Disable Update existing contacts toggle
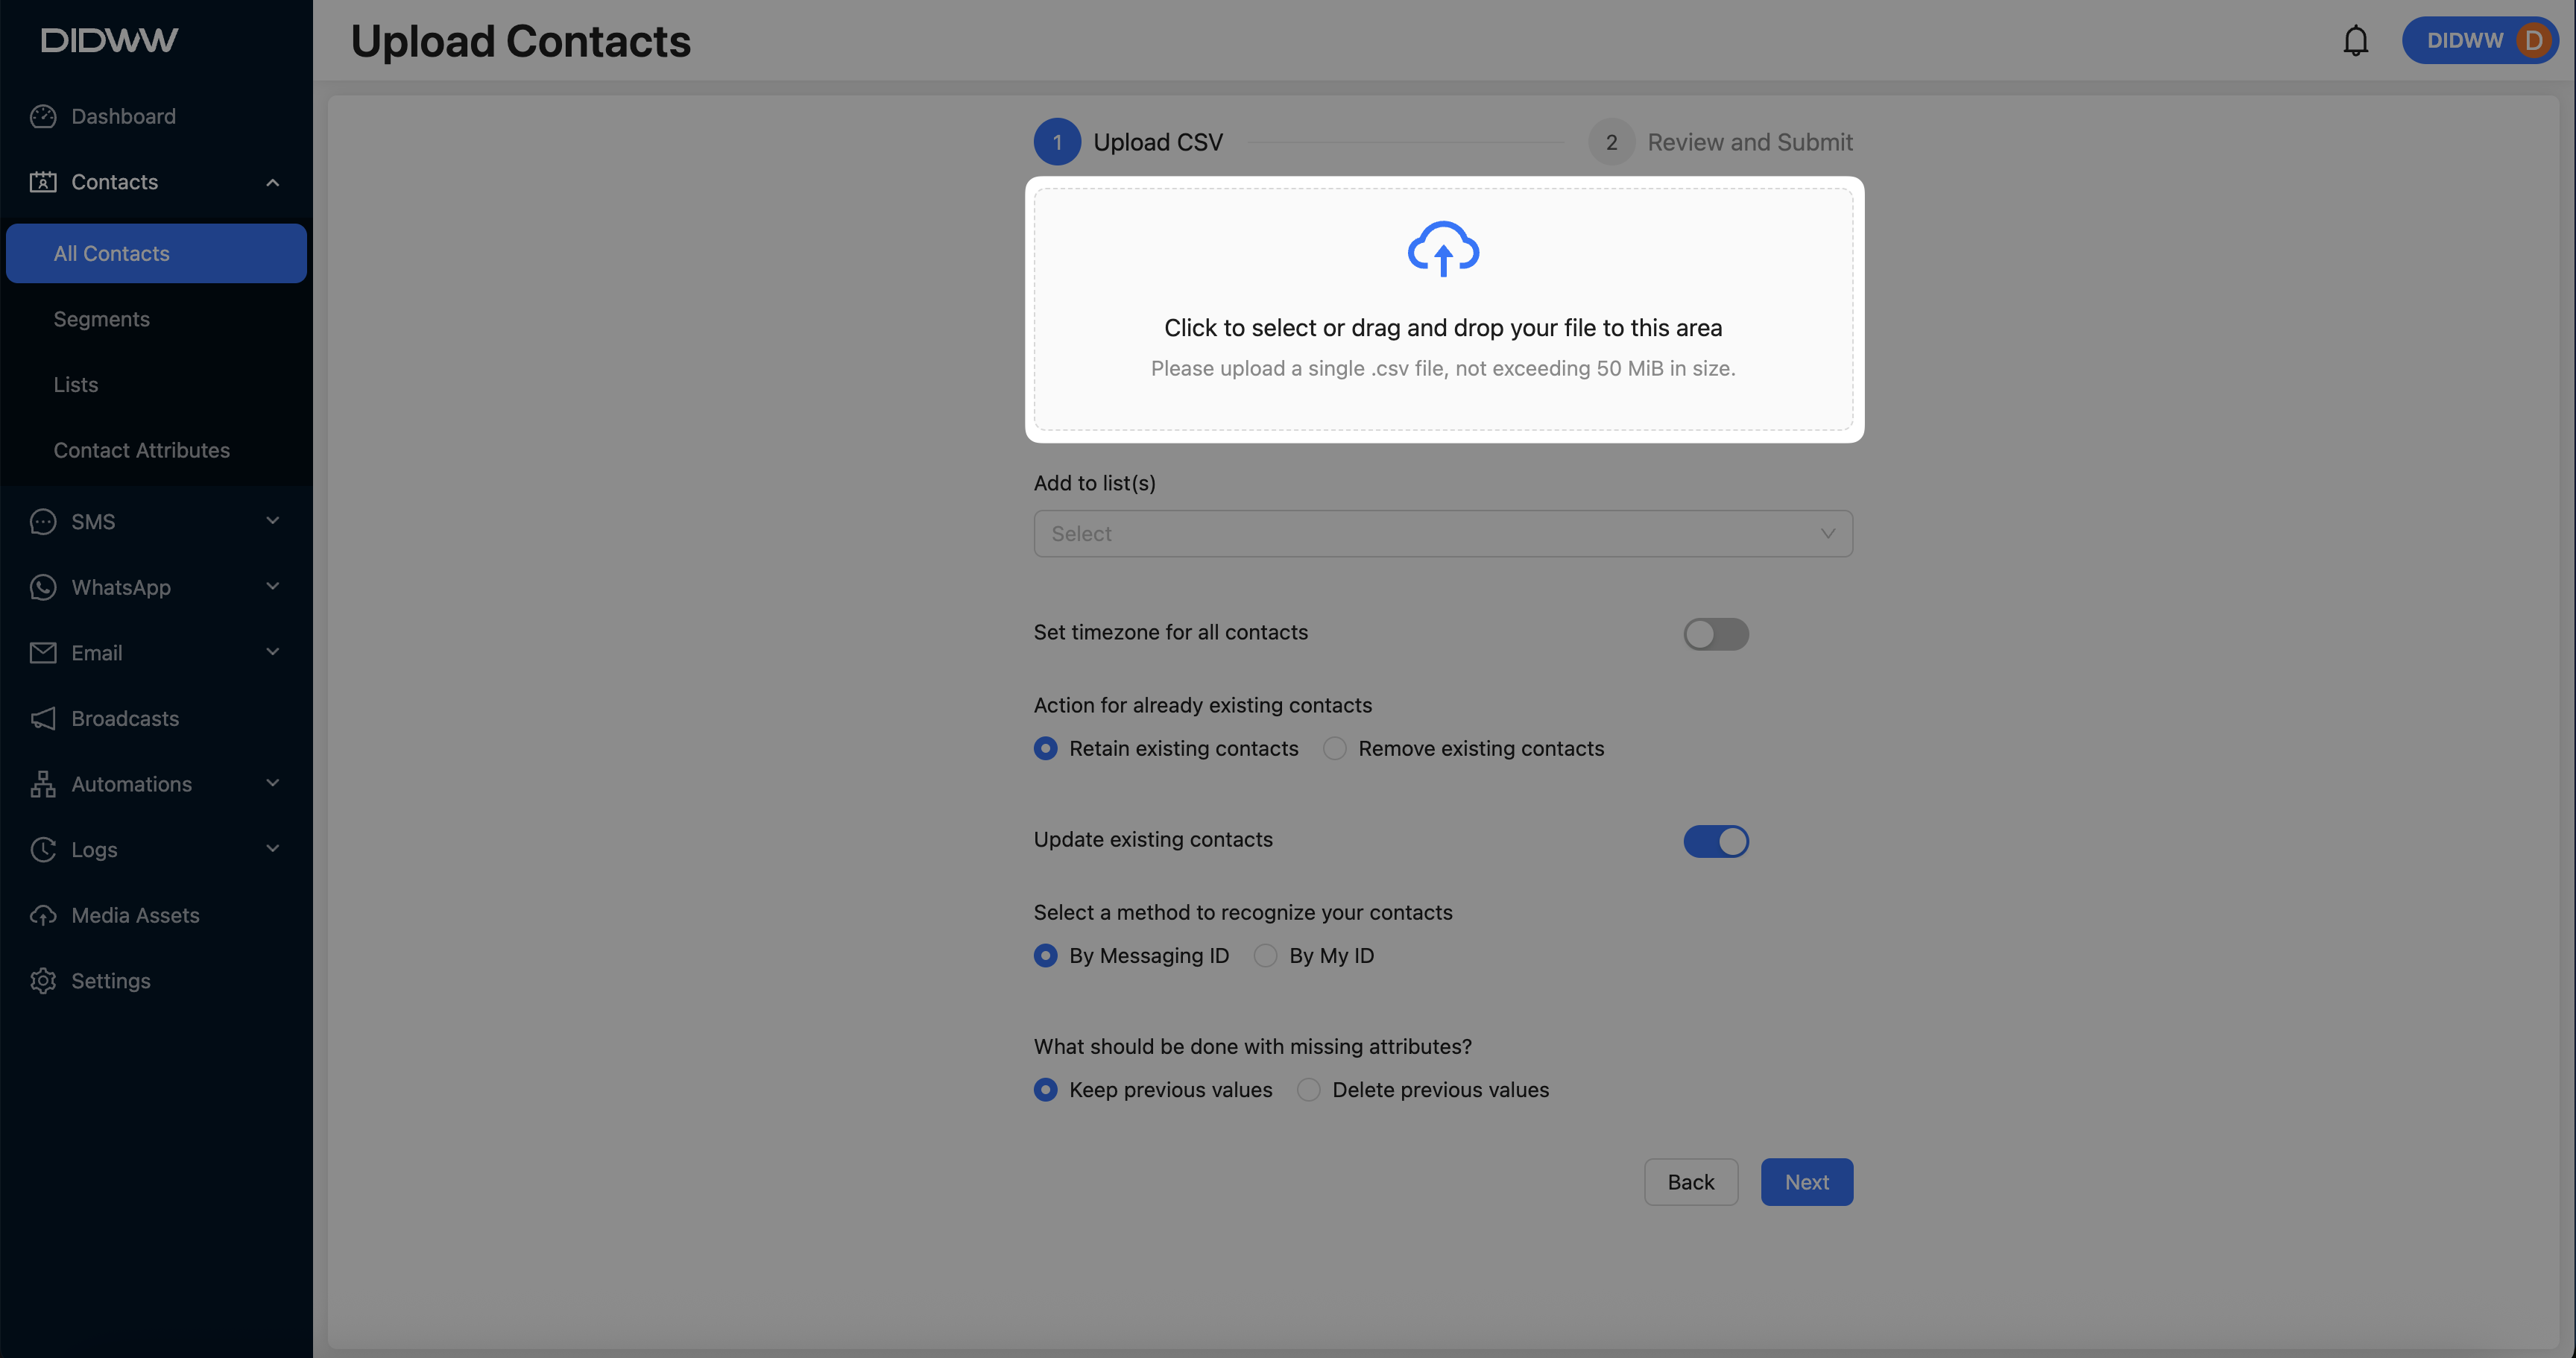The image size is (2576, 1358). point(1715,841)
